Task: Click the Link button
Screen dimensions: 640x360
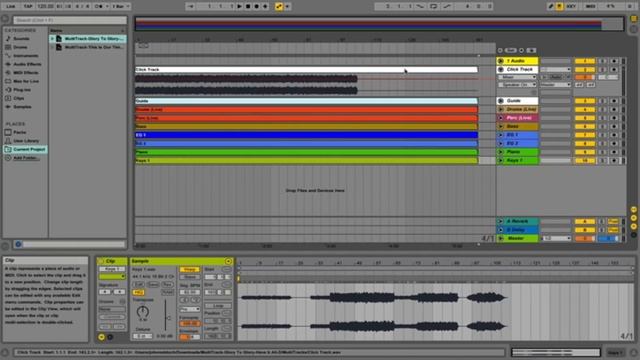Action: pos(11,7)
